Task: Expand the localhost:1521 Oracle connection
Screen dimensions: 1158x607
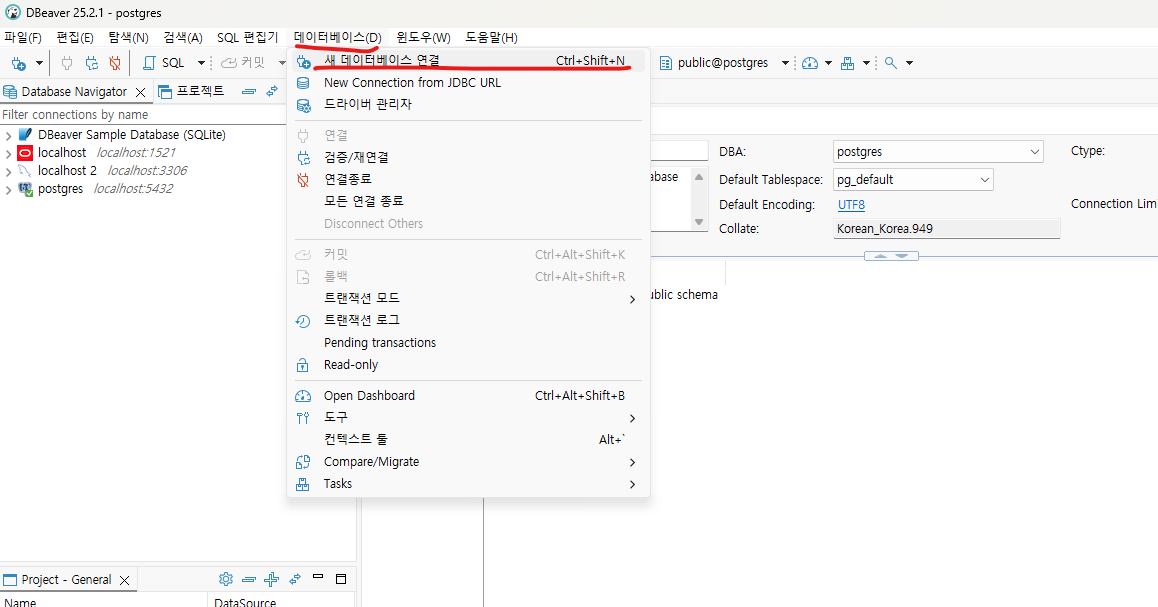Action: 8,153
